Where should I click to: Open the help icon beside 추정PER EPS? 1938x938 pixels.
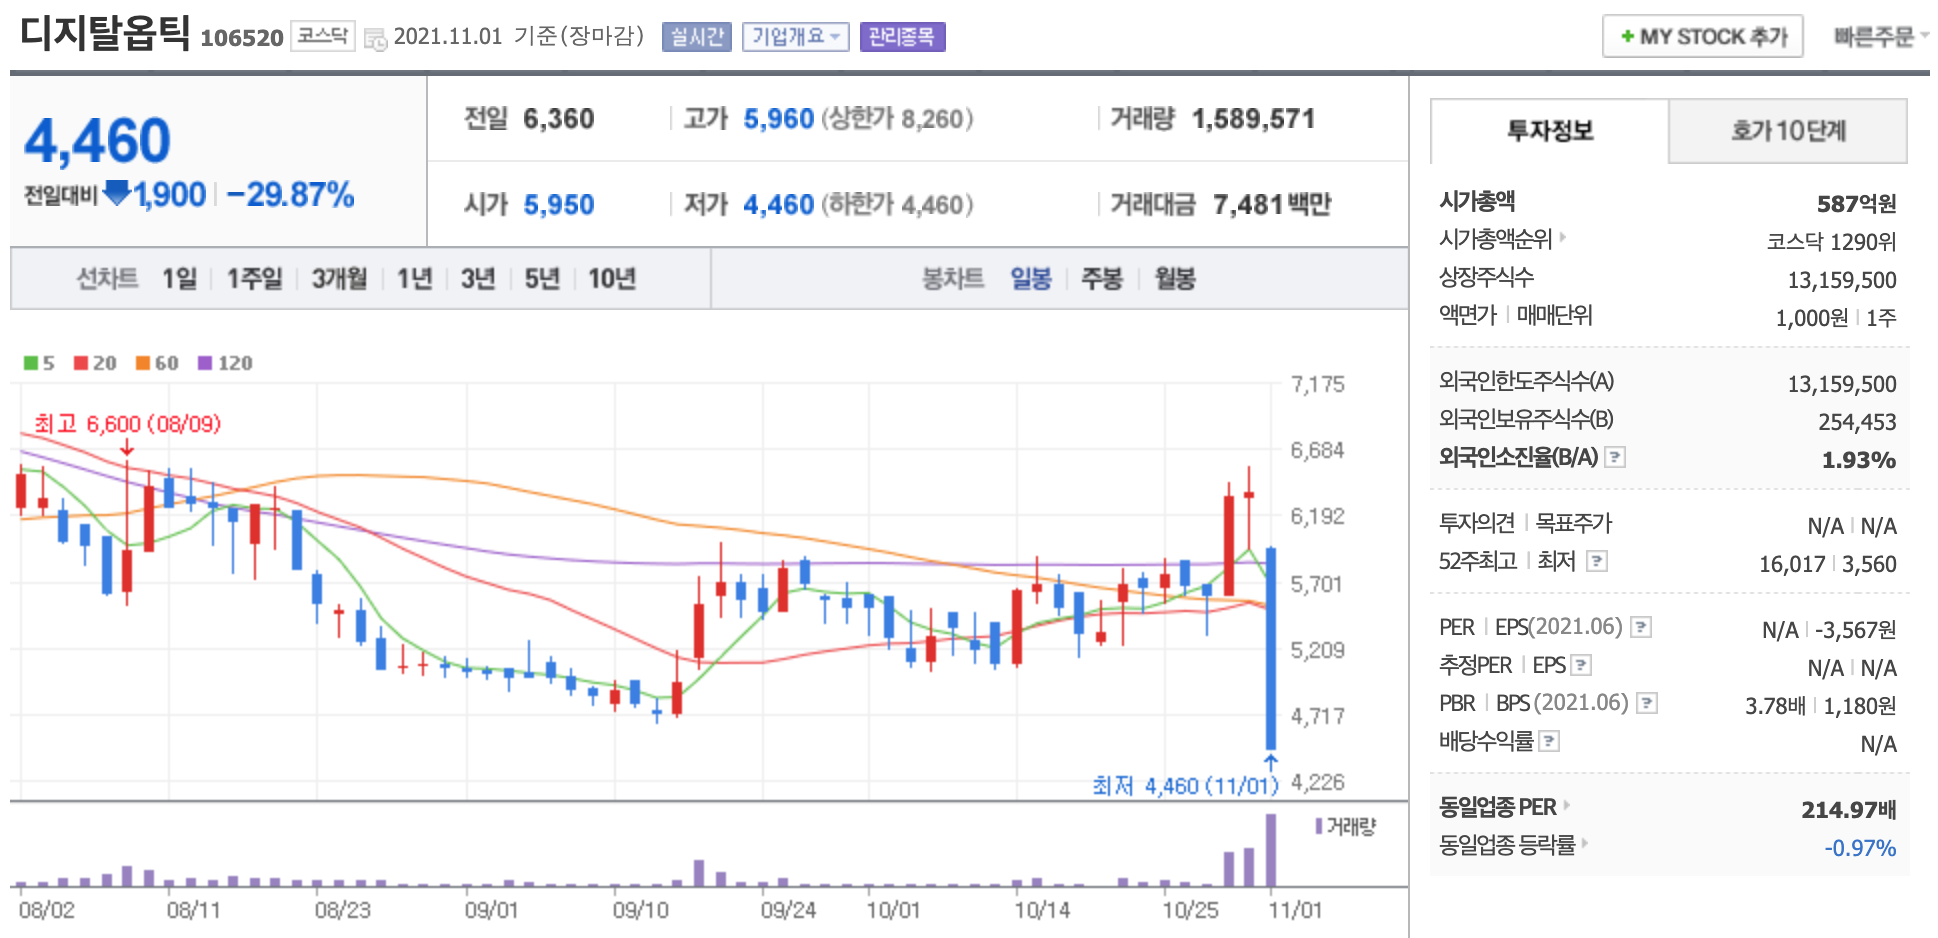(1581, 665)
